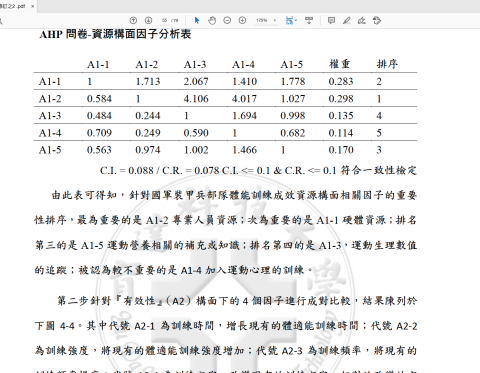Select the highlighter pen tool
This screenshot has height=373, width=480.
(x=346, y=20)
